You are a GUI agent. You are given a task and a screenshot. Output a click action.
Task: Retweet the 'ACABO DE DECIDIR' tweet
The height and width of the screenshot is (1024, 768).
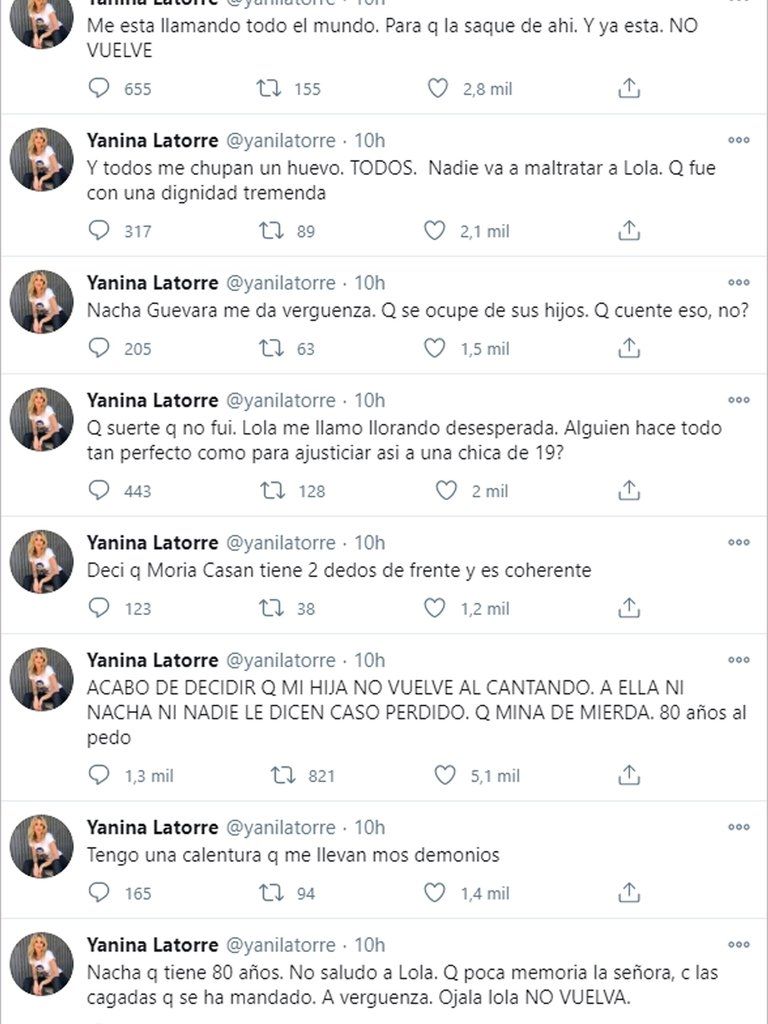[x=283, y=775]
